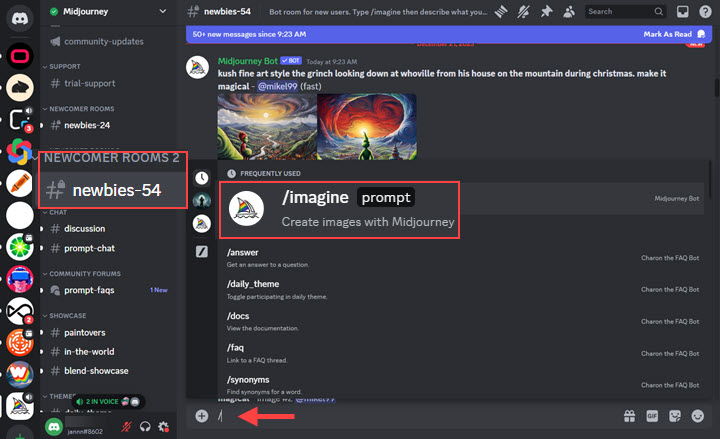Screen dimensions: 720x439
Task: Open lime citrus server icon
Action: [x=20, y=247]
